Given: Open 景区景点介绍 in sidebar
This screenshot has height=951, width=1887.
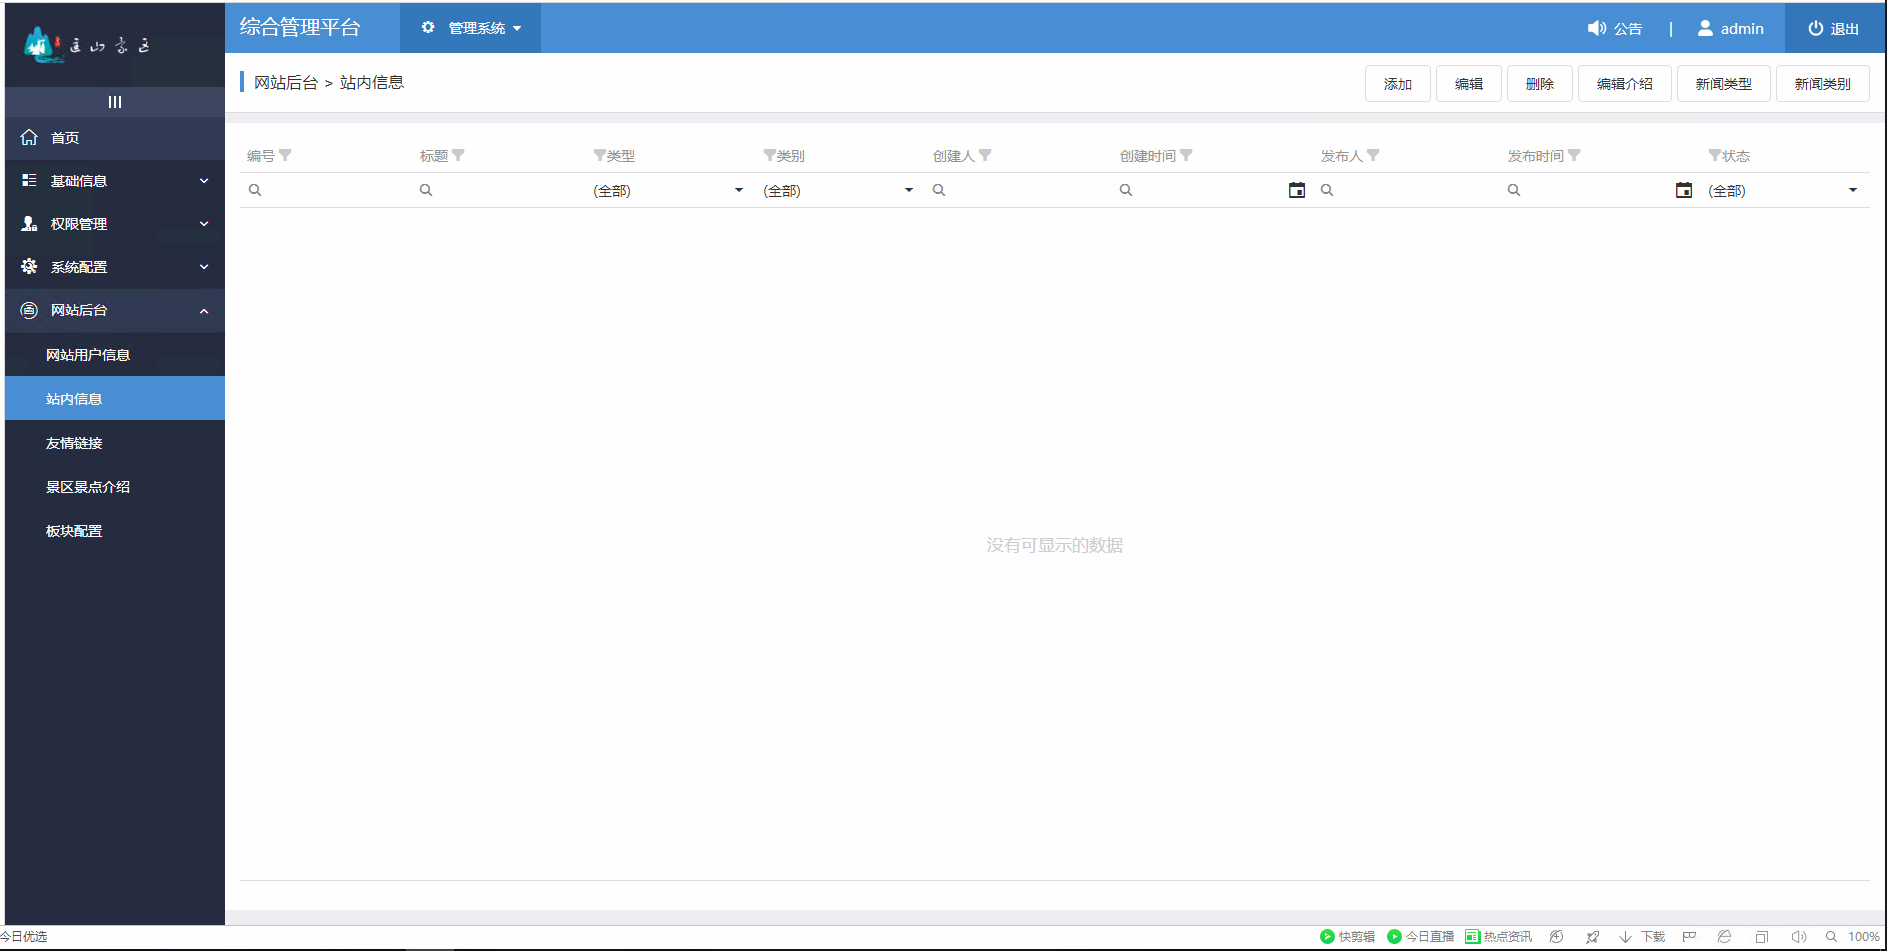Looking at the screenshot, I should [x=87, y=486].
